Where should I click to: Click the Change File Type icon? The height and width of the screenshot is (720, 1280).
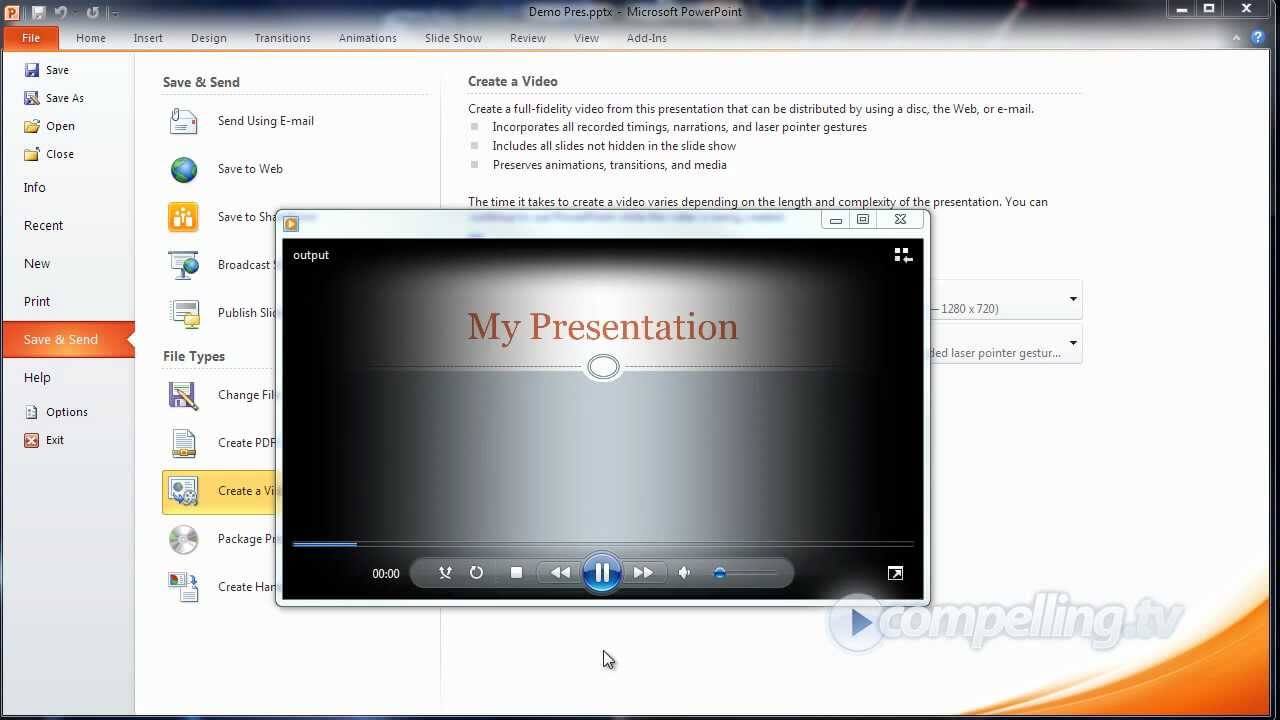(184, 395)
